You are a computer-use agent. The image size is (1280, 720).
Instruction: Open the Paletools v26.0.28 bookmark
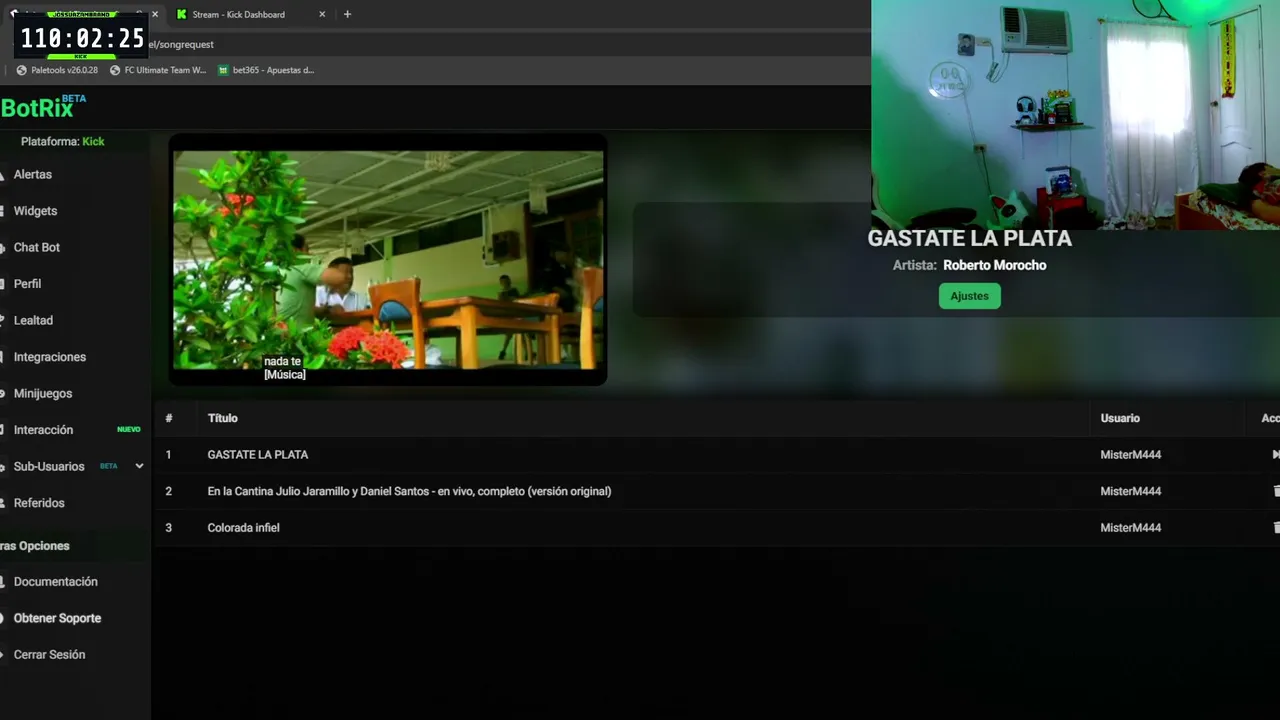(x=57, y=70)
